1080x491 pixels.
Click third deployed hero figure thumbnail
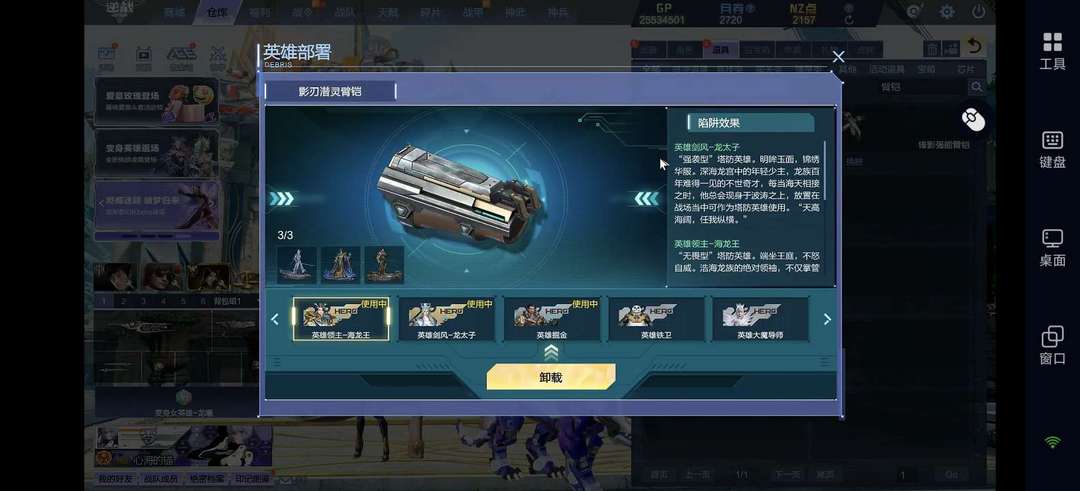point(384,265)
